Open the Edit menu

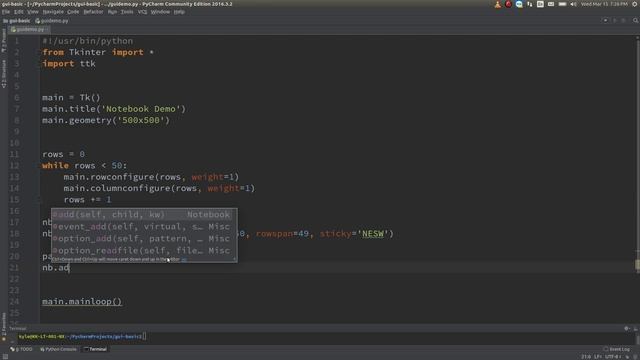[x=19, y=12]
